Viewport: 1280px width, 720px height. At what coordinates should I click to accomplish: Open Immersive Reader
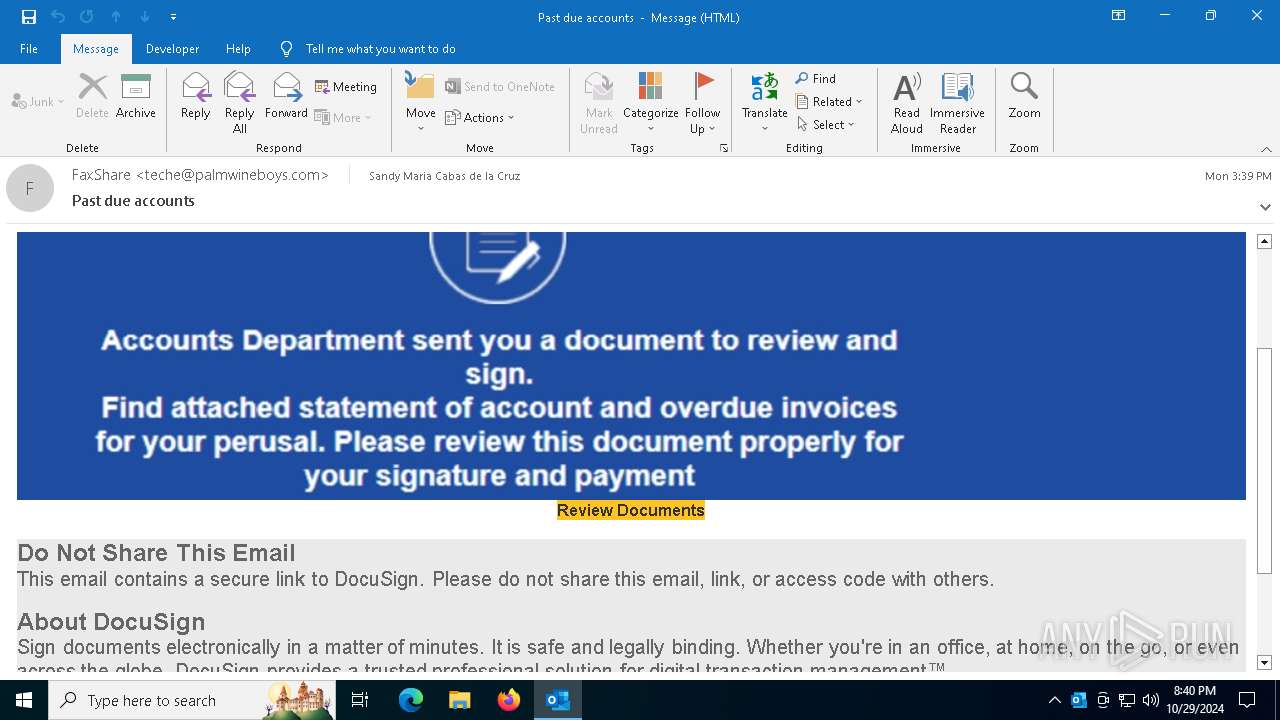coord(958,103)
